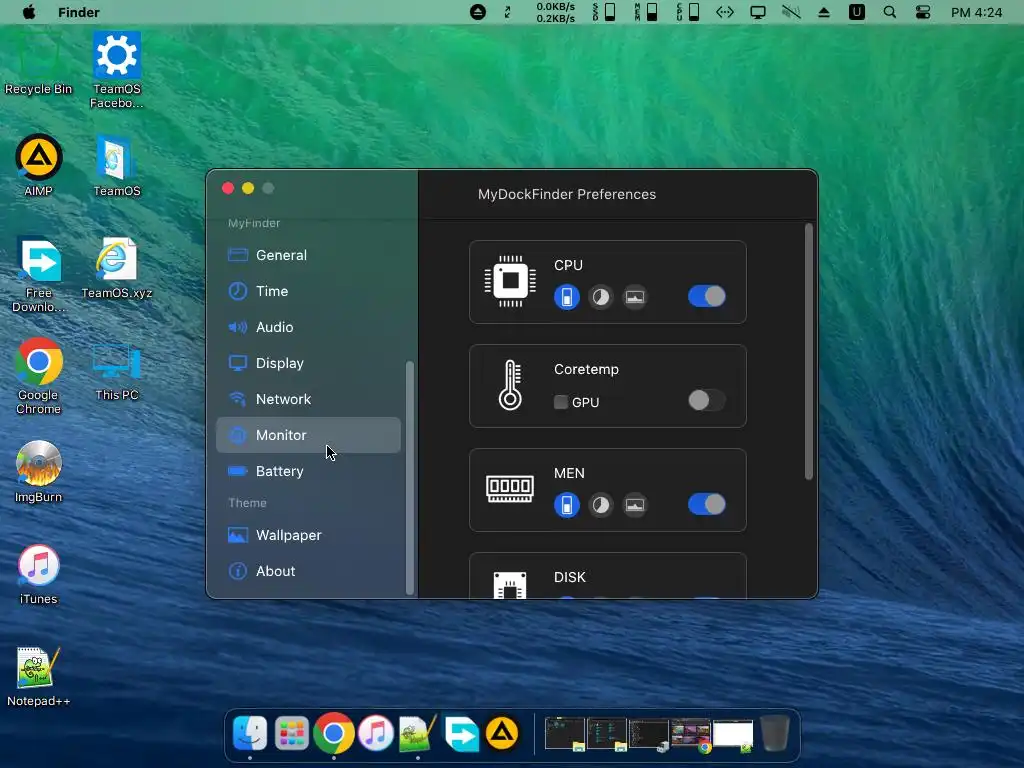The height and width of the screenshot is (768, 1024).
Task: Go to the Display settings
Action: click(x=308, y=363)
